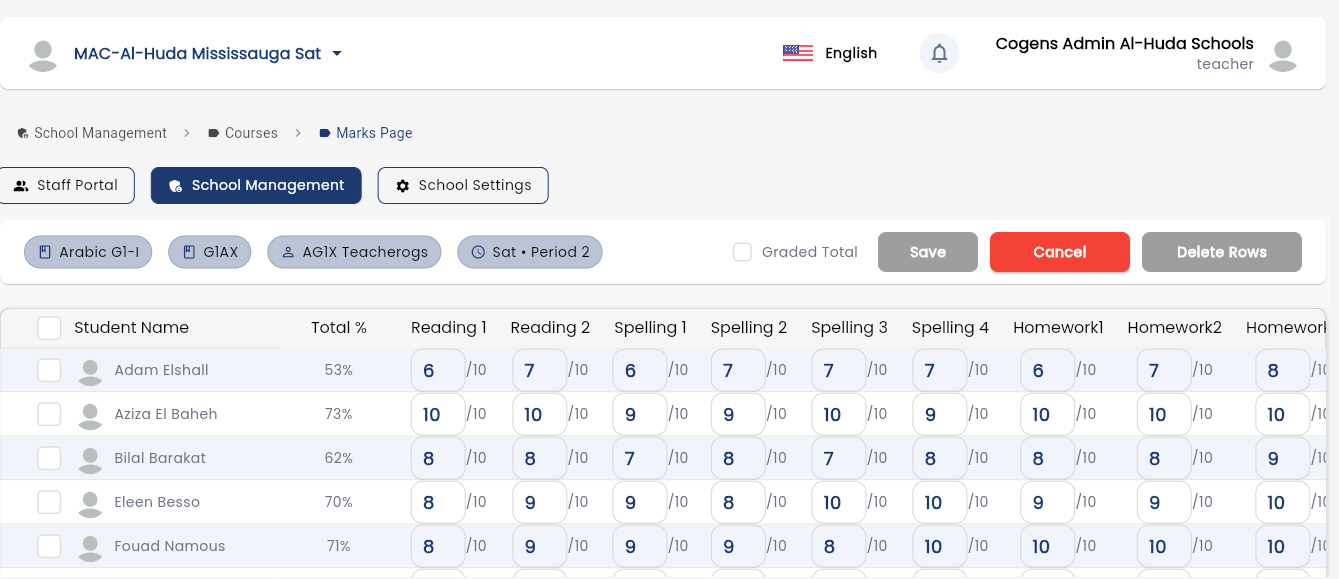Click Eleen Besso's Reading 1 mark field
1339x579 pixels.
click(x=437, y=502)
